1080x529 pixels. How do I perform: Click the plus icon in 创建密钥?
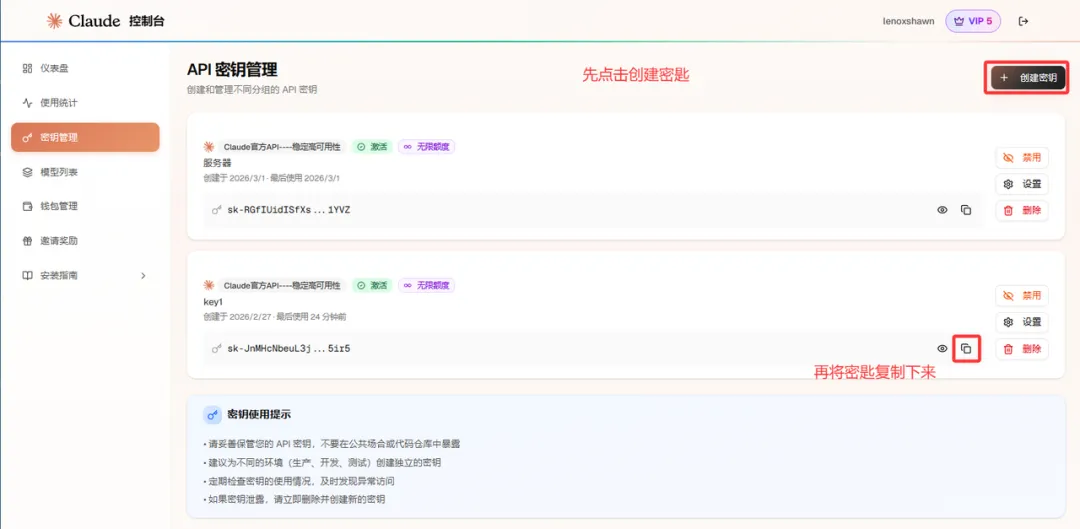(x=1004, y=78)
